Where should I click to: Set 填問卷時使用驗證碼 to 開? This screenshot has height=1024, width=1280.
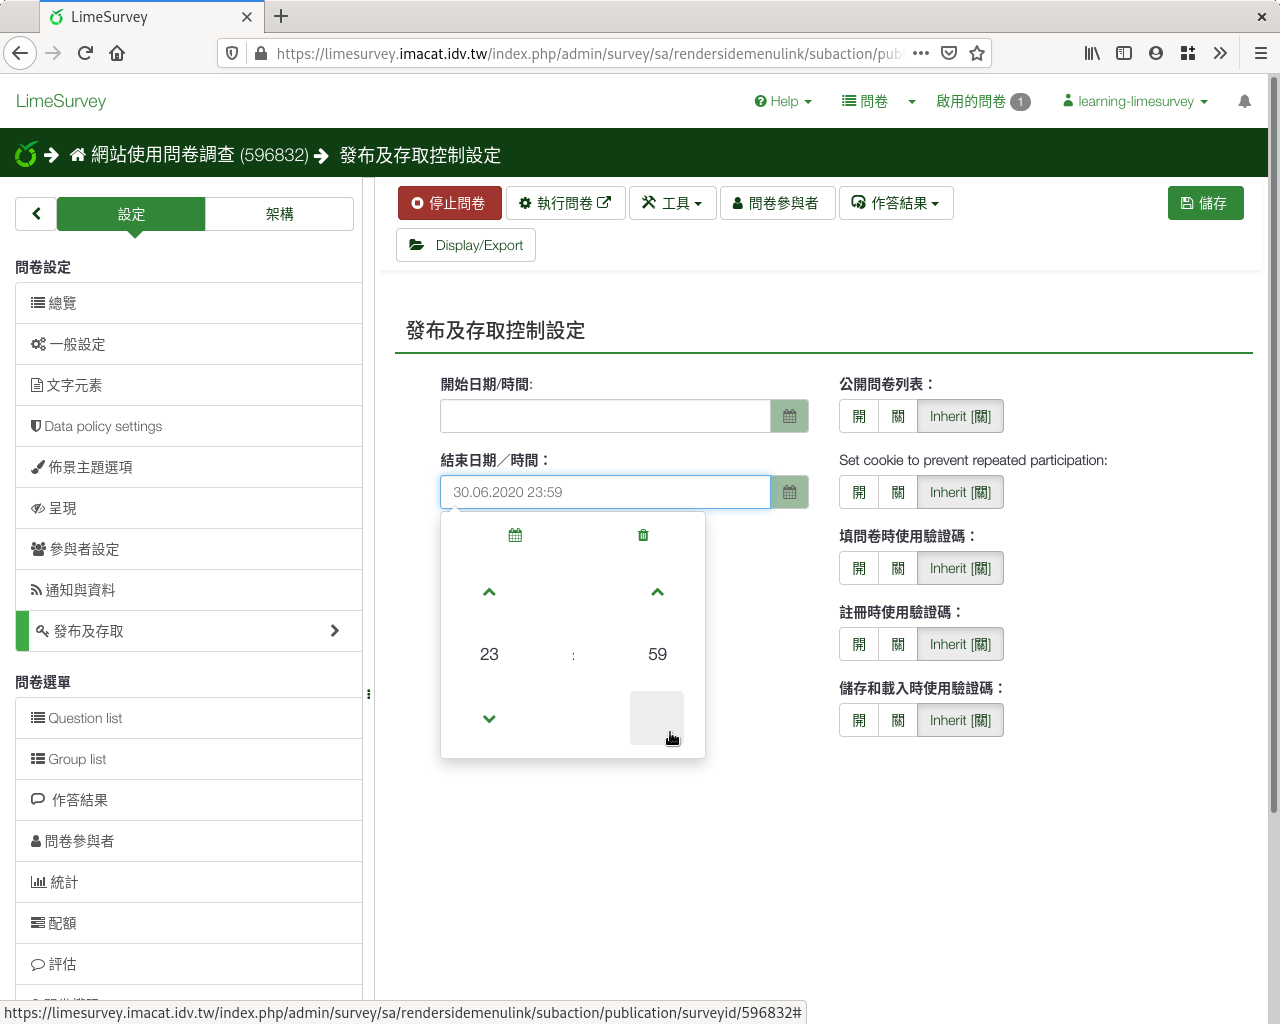pos(859,568)
